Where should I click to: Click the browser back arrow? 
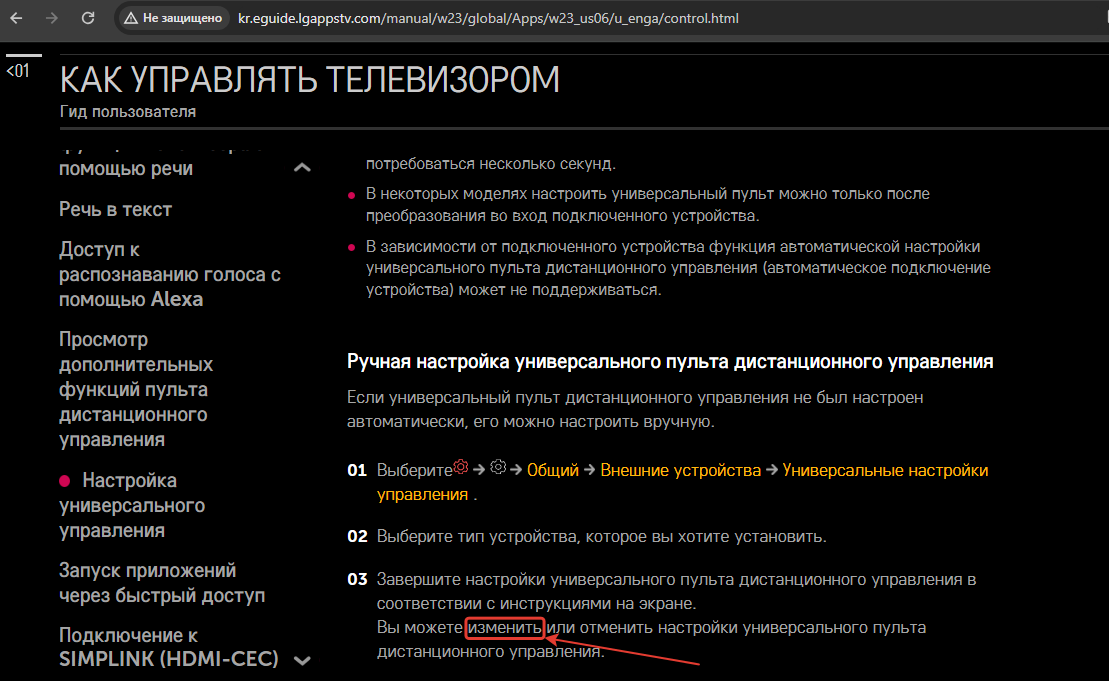[17, 18]
